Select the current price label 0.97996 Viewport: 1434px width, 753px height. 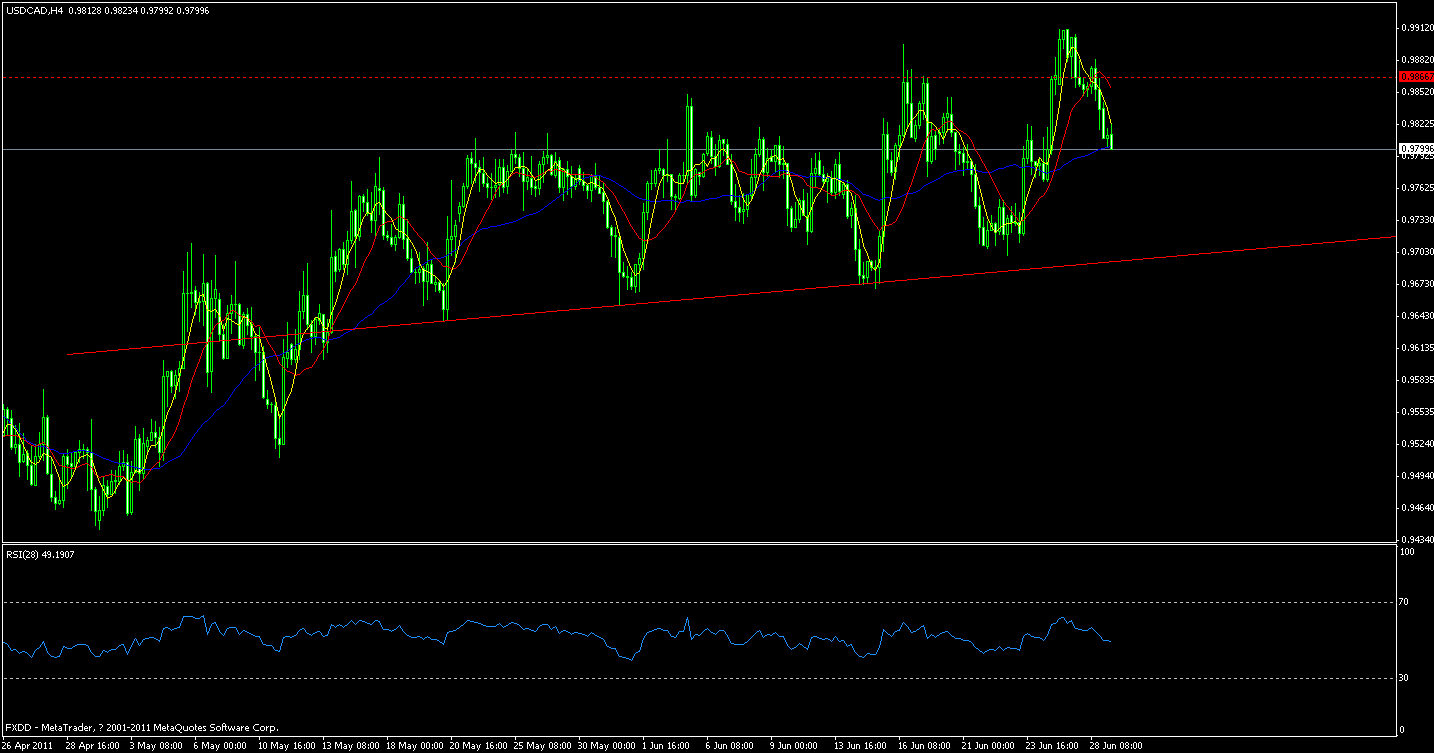coord(1416,148)
